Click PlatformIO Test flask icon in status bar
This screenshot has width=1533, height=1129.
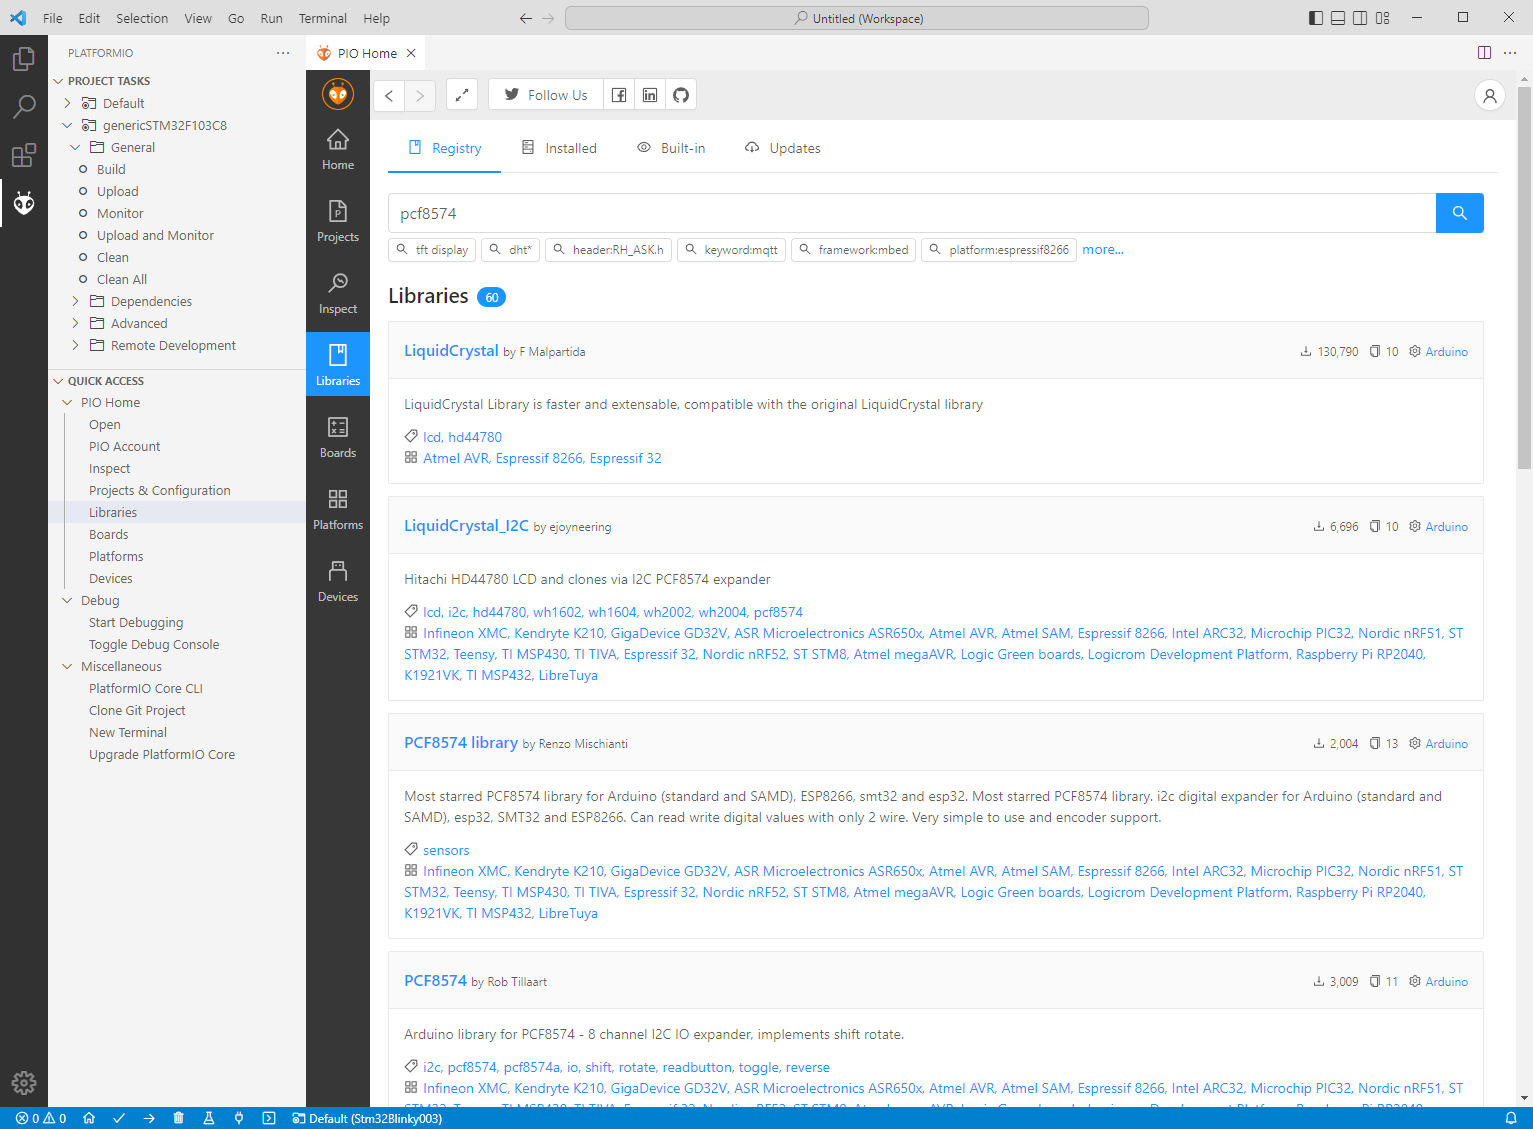point(209,1118)
